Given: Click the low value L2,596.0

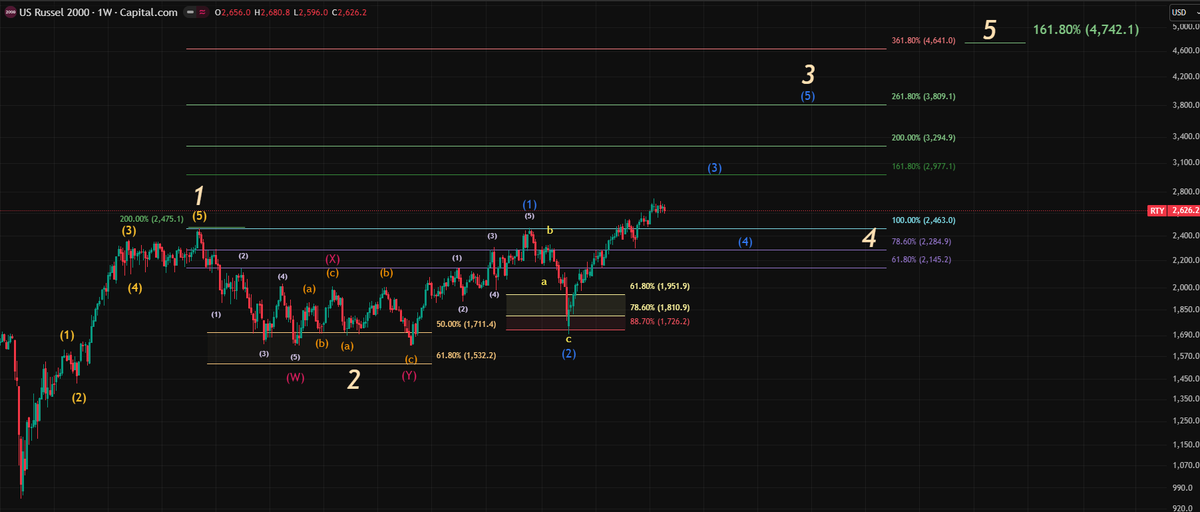Looking at the screenshot, I should [311, 12].
